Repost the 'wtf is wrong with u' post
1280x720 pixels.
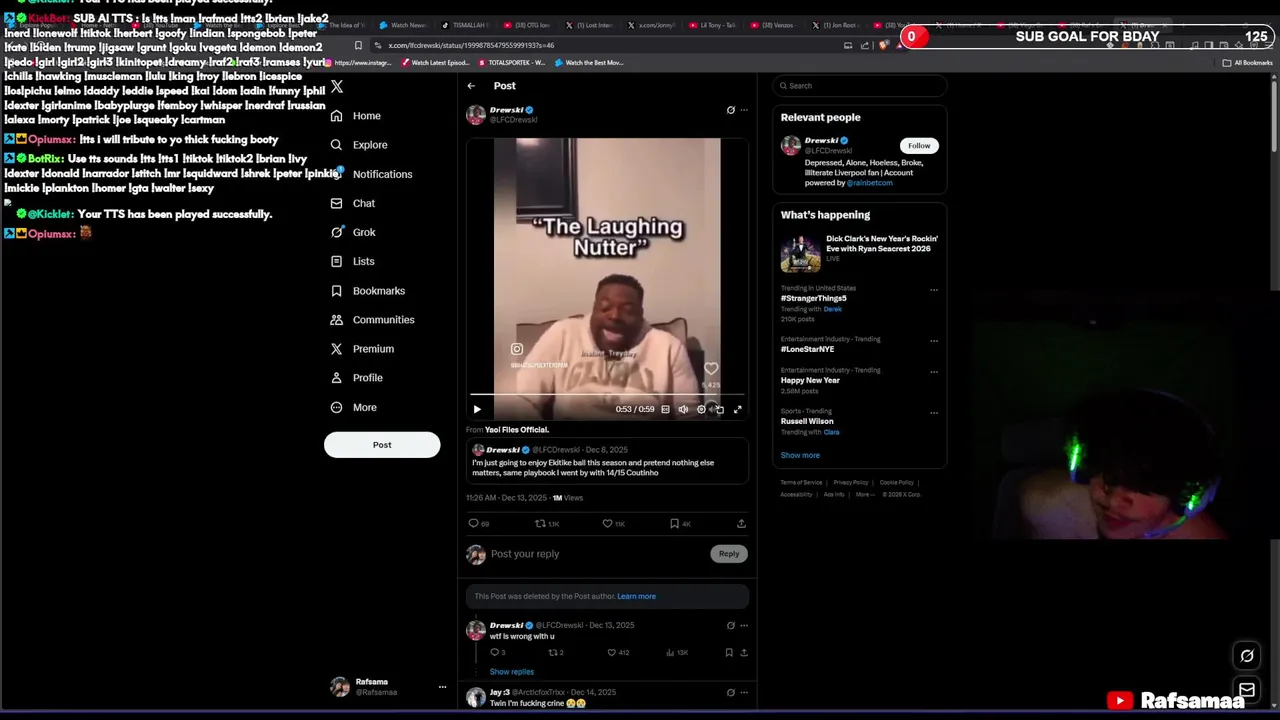click(556, 653)
